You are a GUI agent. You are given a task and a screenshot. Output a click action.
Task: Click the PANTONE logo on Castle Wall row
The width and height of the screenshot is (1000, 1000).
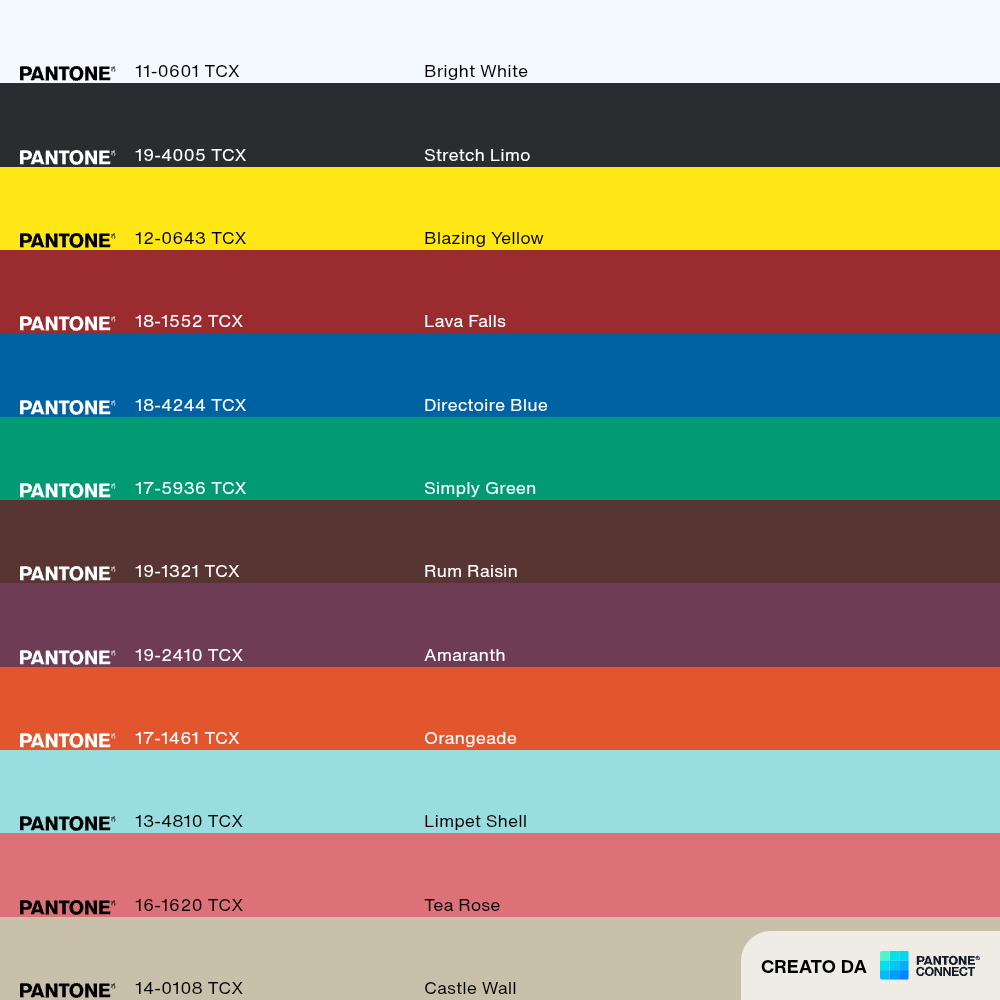click(67, 990)
